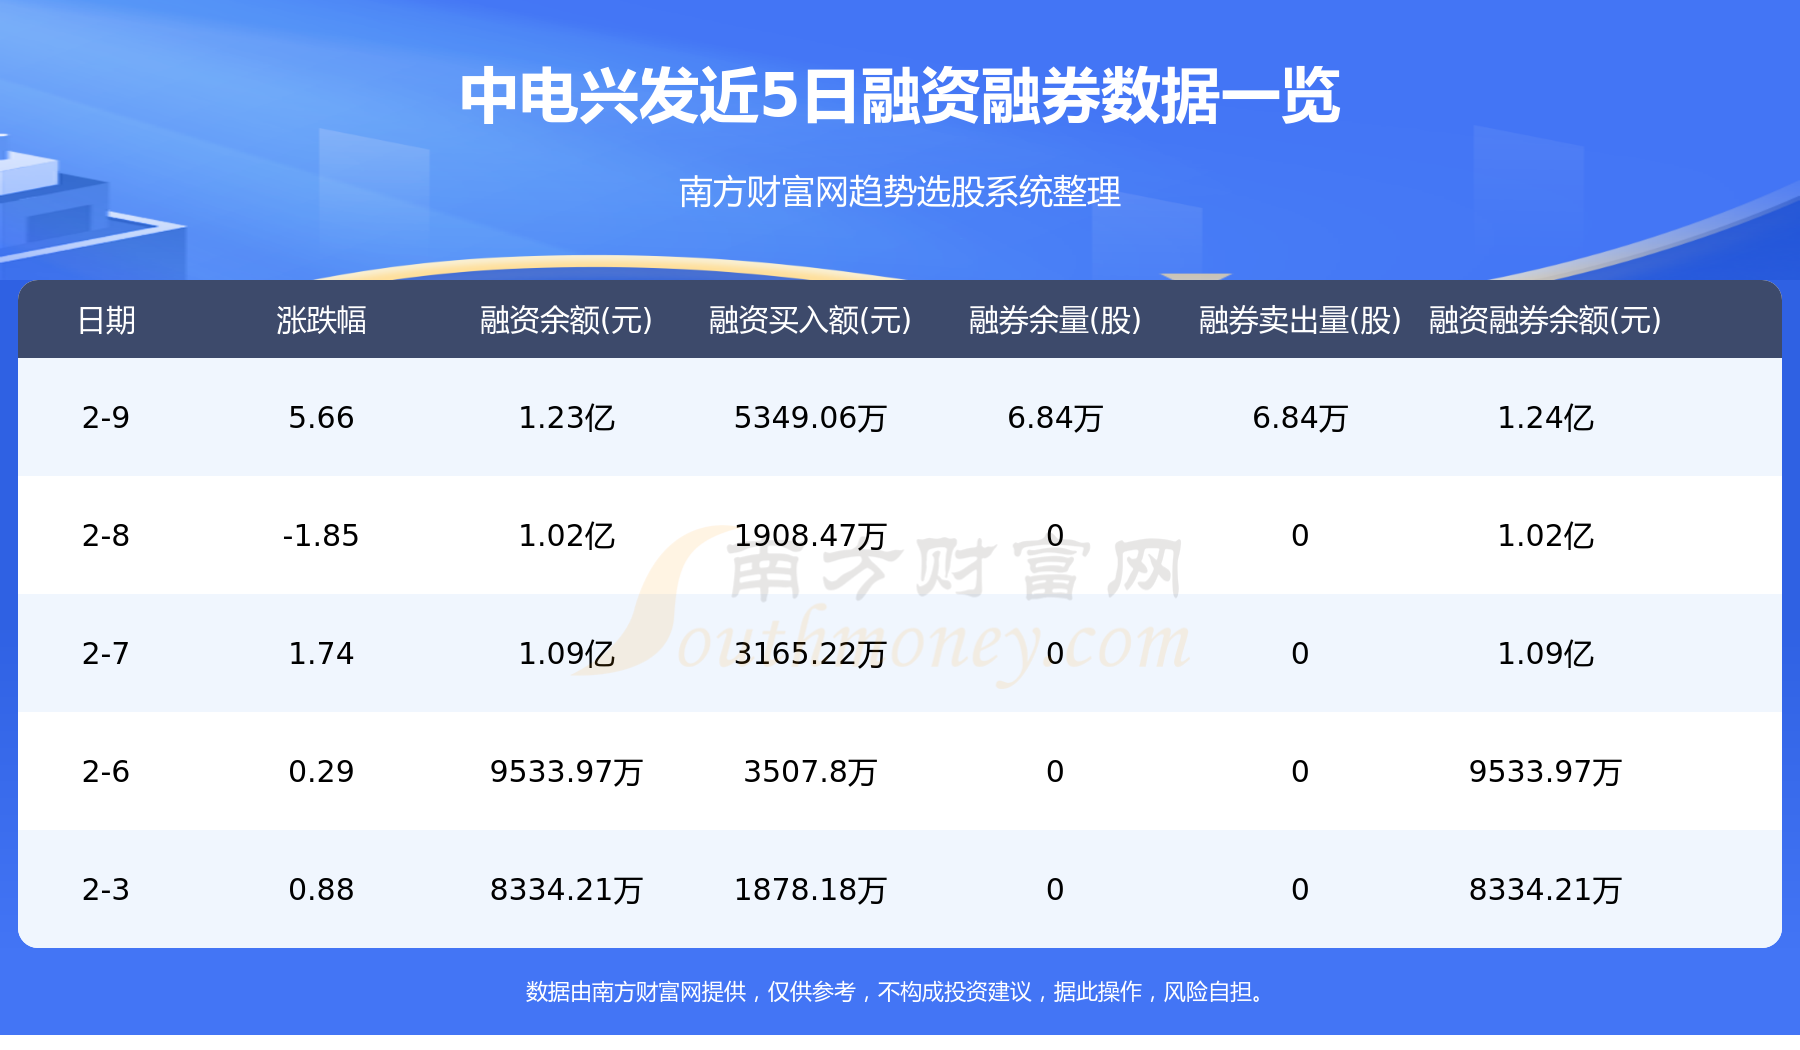Click 8334.21万 in the 融资余额 column
1800x1050 pixels.
coord(566,889)
